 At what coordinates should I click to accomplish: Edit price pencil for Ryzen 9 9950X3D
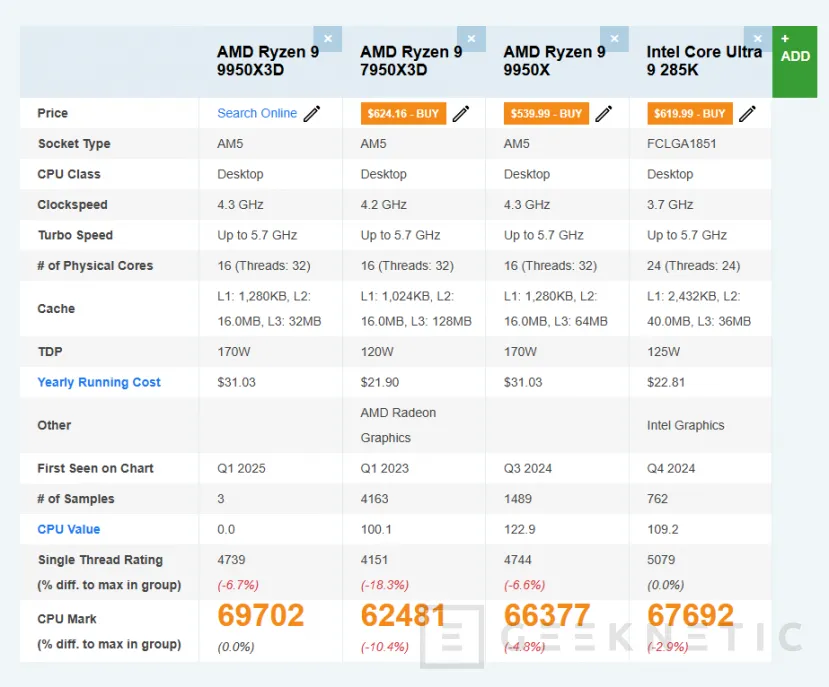click(x=312, y=113)
